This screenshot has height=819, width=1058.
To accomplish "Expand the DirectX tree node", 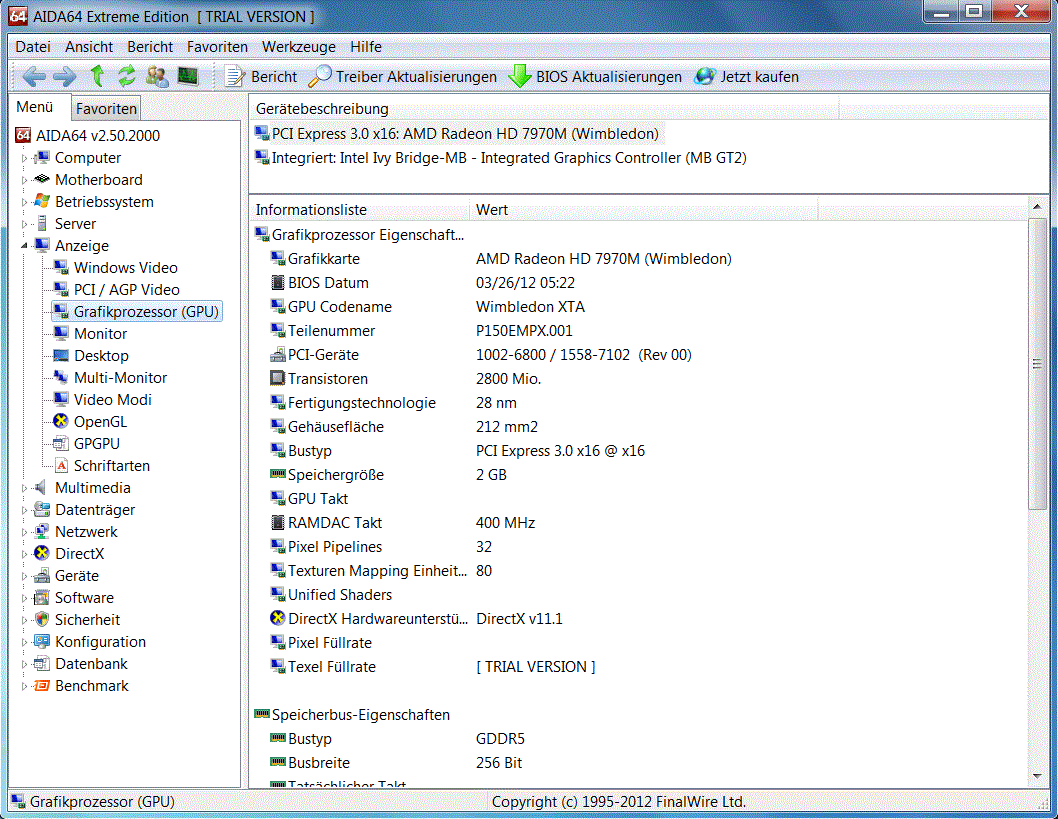I will (x=24, y=555).
